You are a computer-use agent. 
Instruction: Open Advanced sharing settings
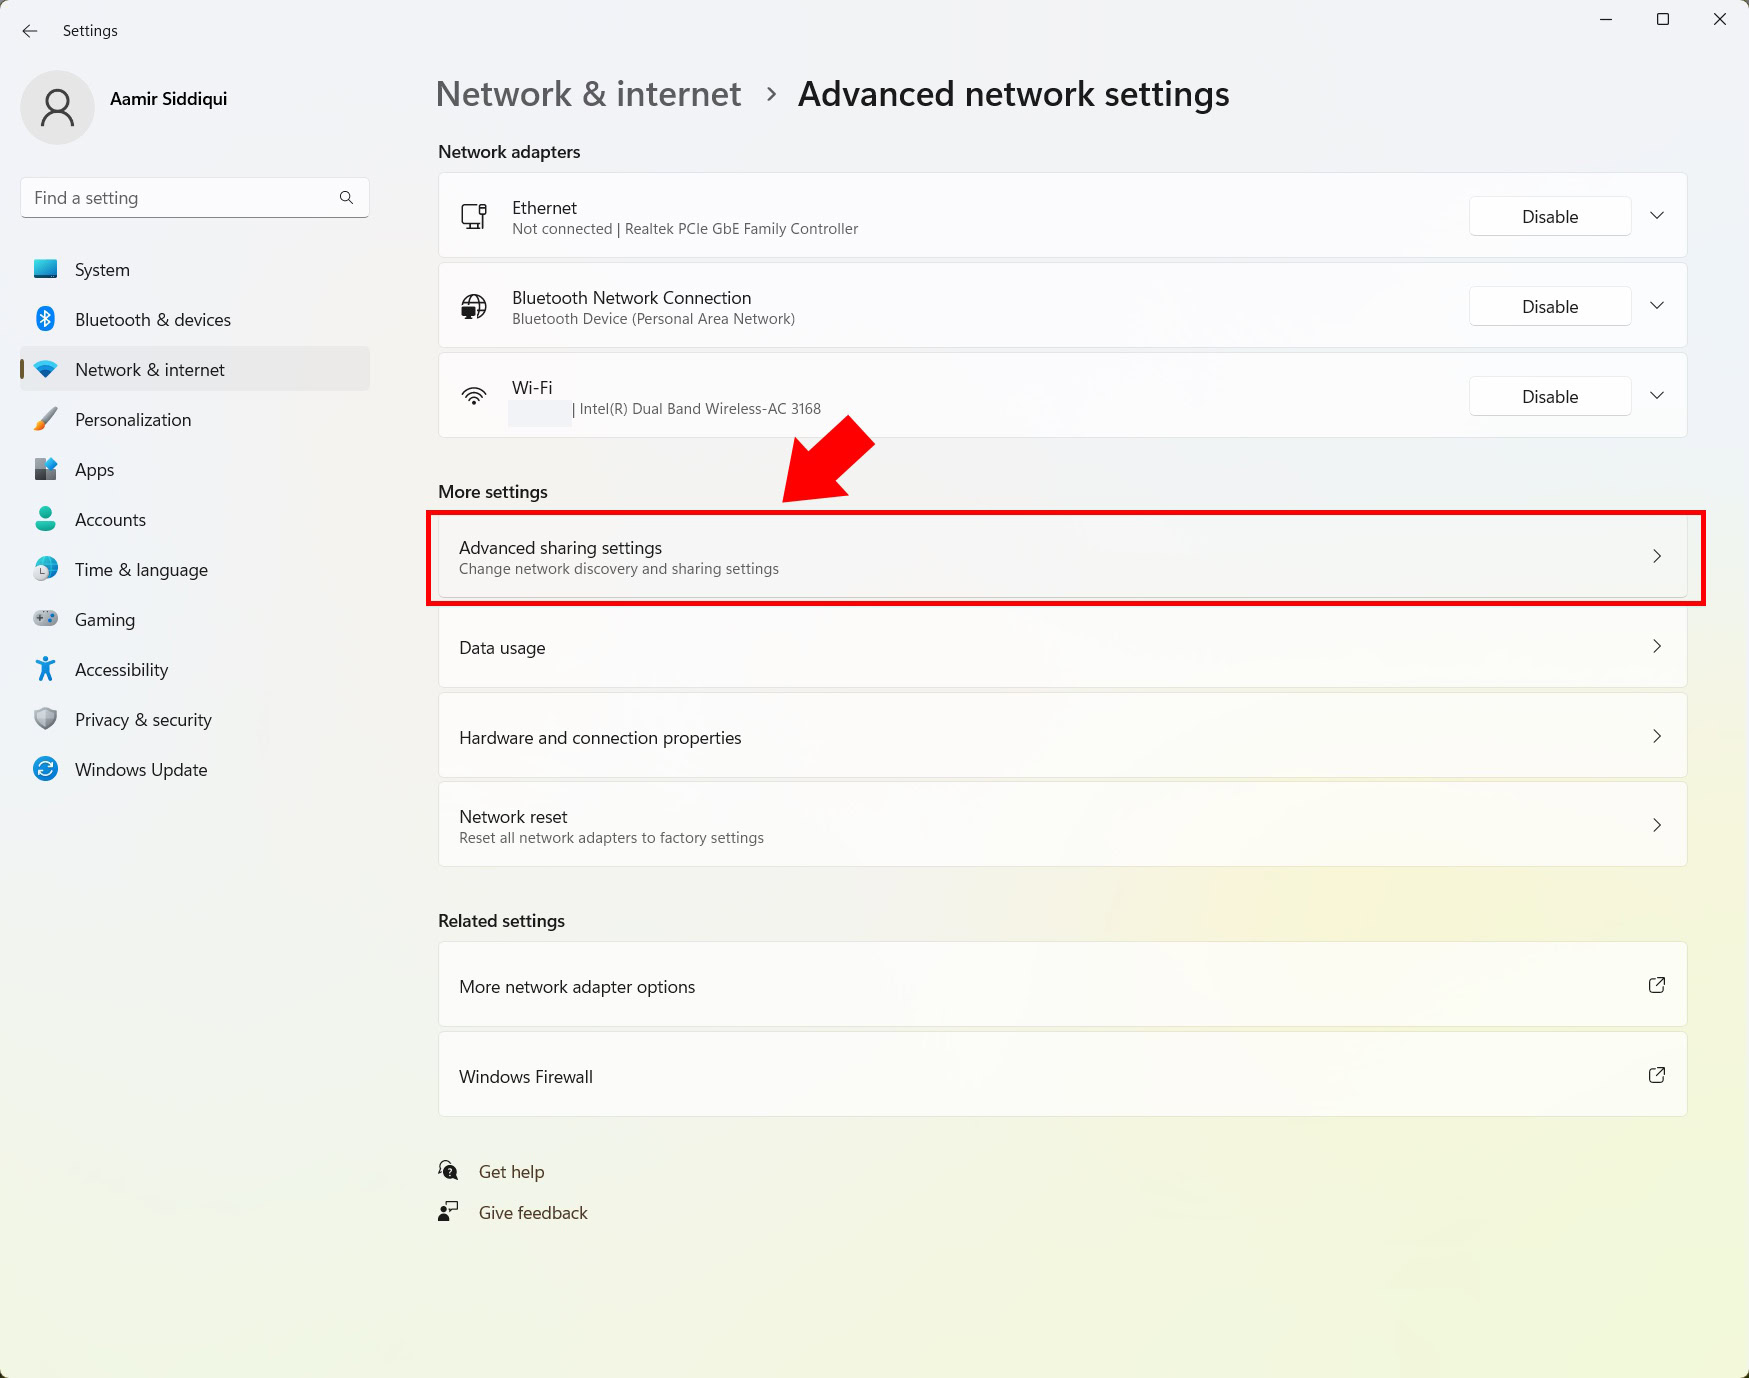(x=1061, y=557)
